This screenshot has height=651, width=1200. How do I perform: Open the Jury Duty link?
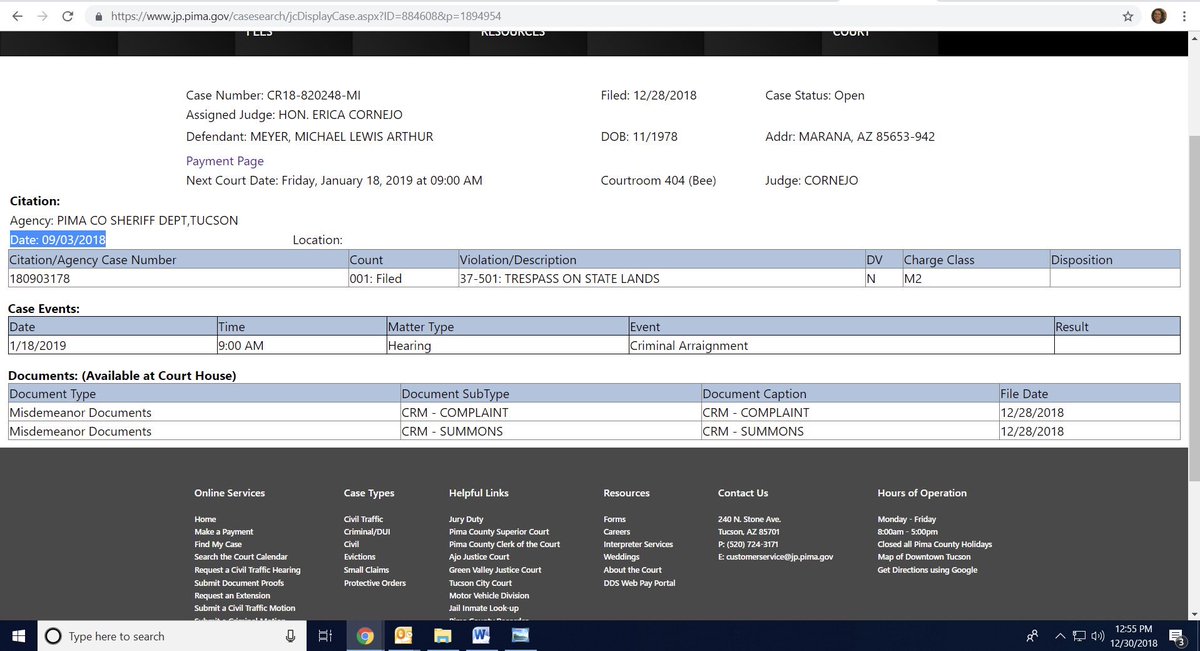466,519
